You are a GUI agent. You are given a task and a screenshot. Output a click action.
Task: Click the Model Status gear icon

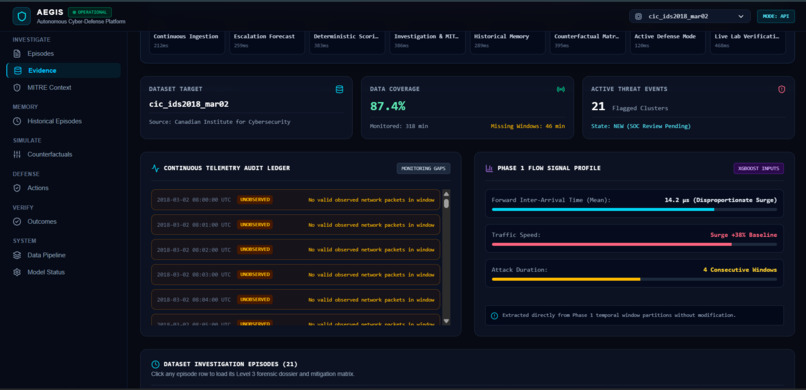(x=17, y=272)
